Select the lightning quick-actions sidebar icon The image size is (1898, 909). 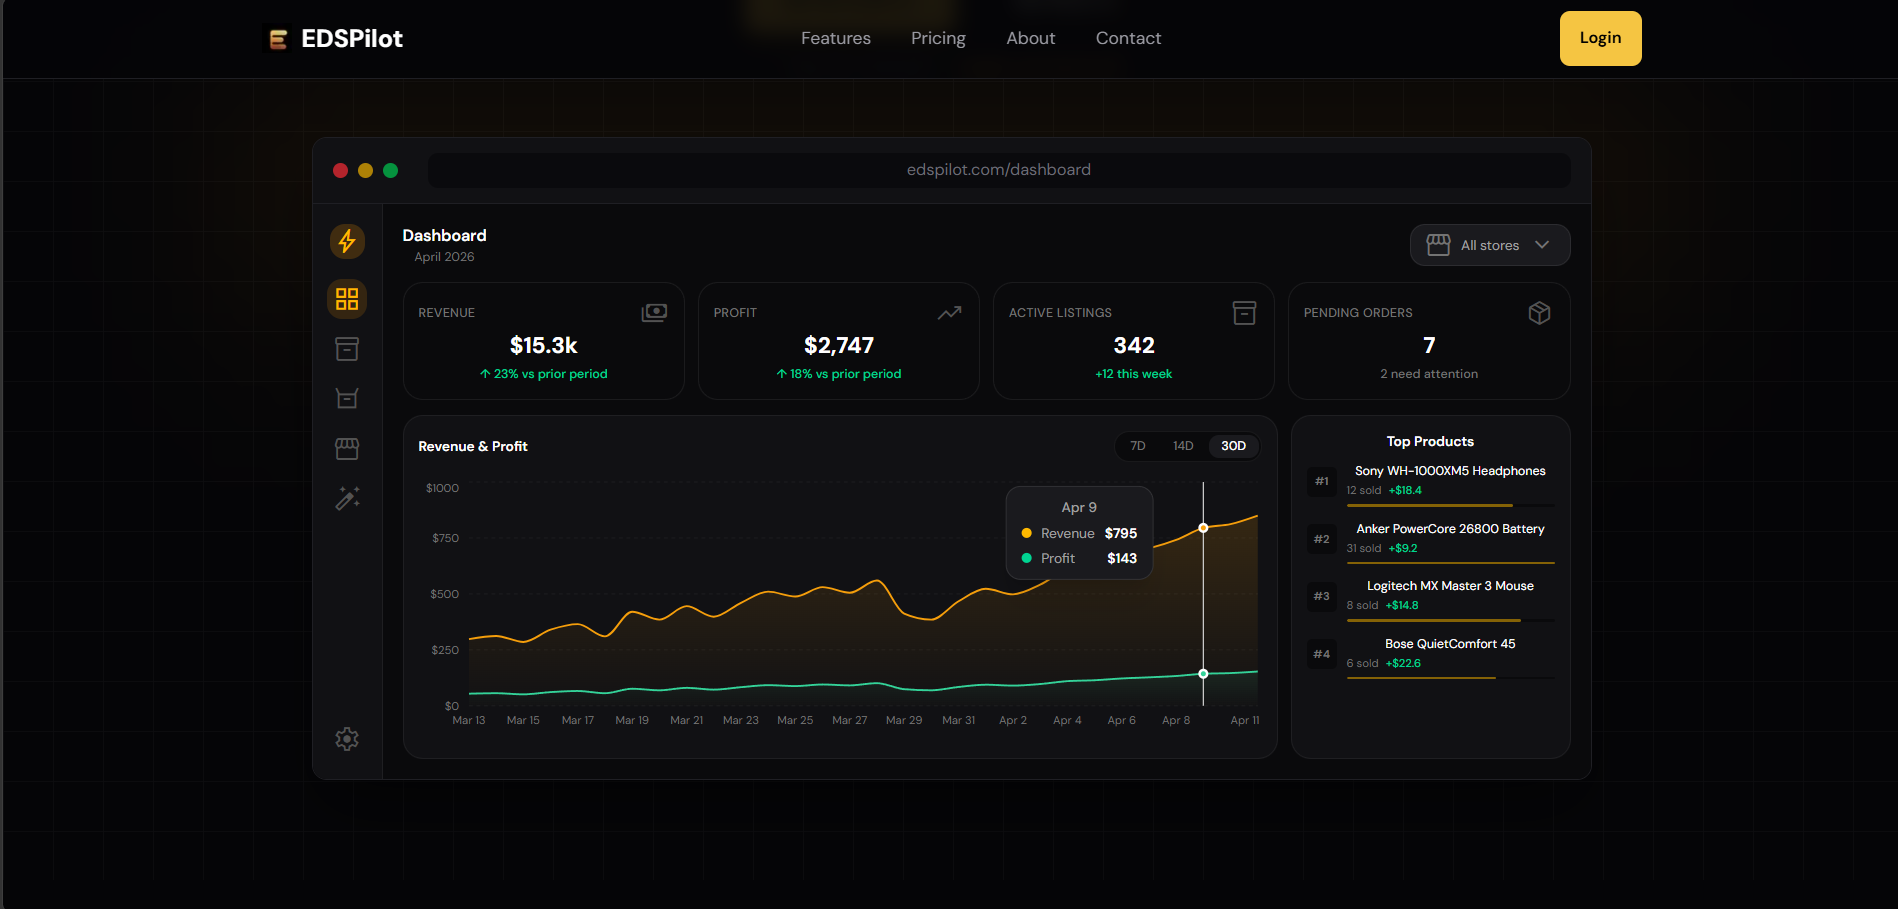point(347,241)
